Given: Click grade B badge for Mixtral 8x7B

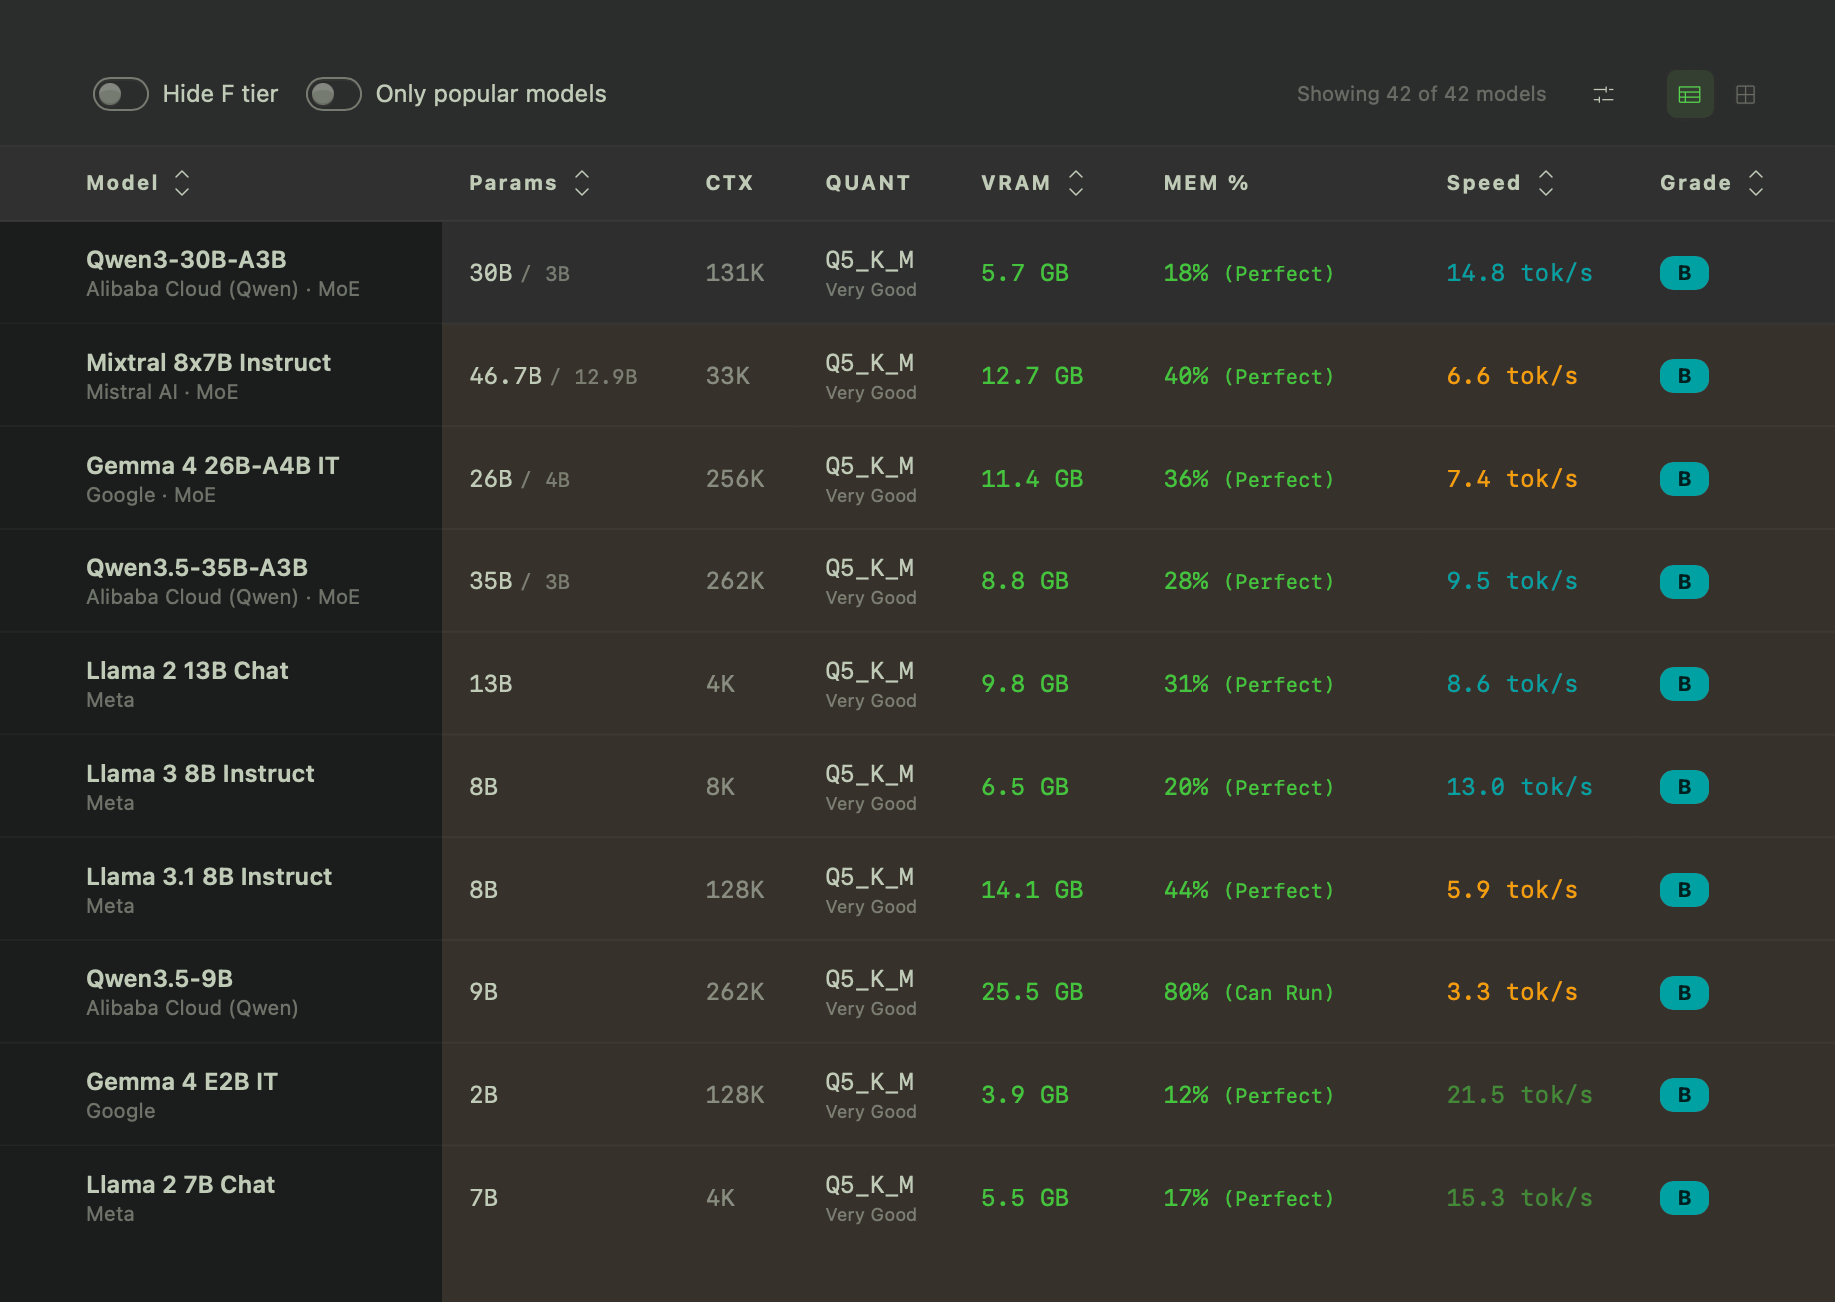Looking at the screenshot, I should tap(1684, 376).
